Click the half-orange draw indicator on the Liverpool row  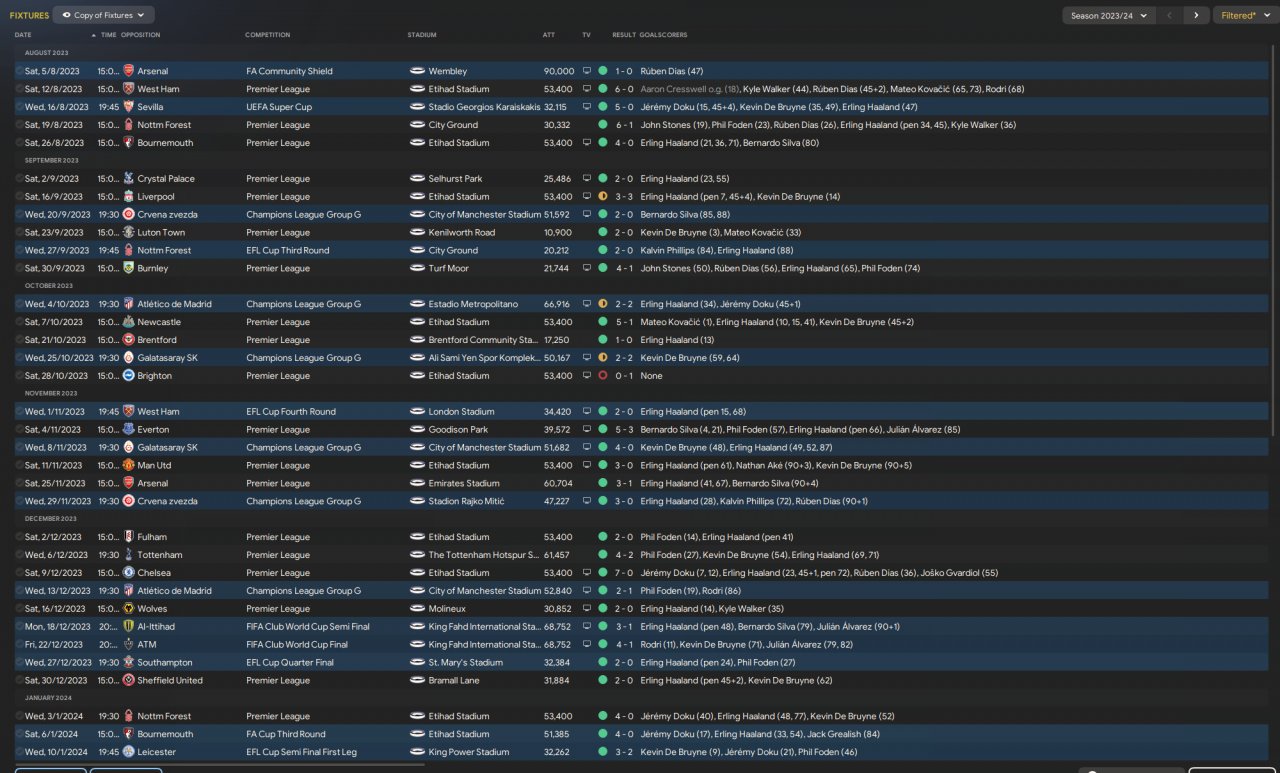[x=602, y=197]
